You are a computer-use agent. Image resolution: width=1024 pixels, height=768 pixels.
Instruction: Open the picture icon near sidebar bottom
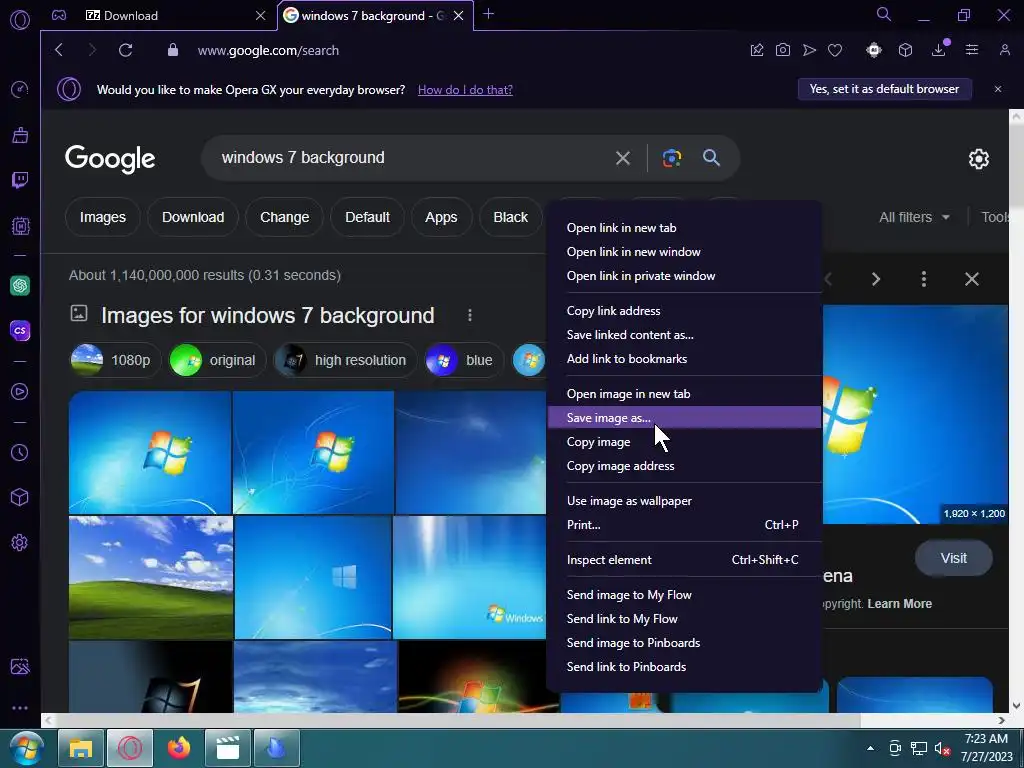20,666
